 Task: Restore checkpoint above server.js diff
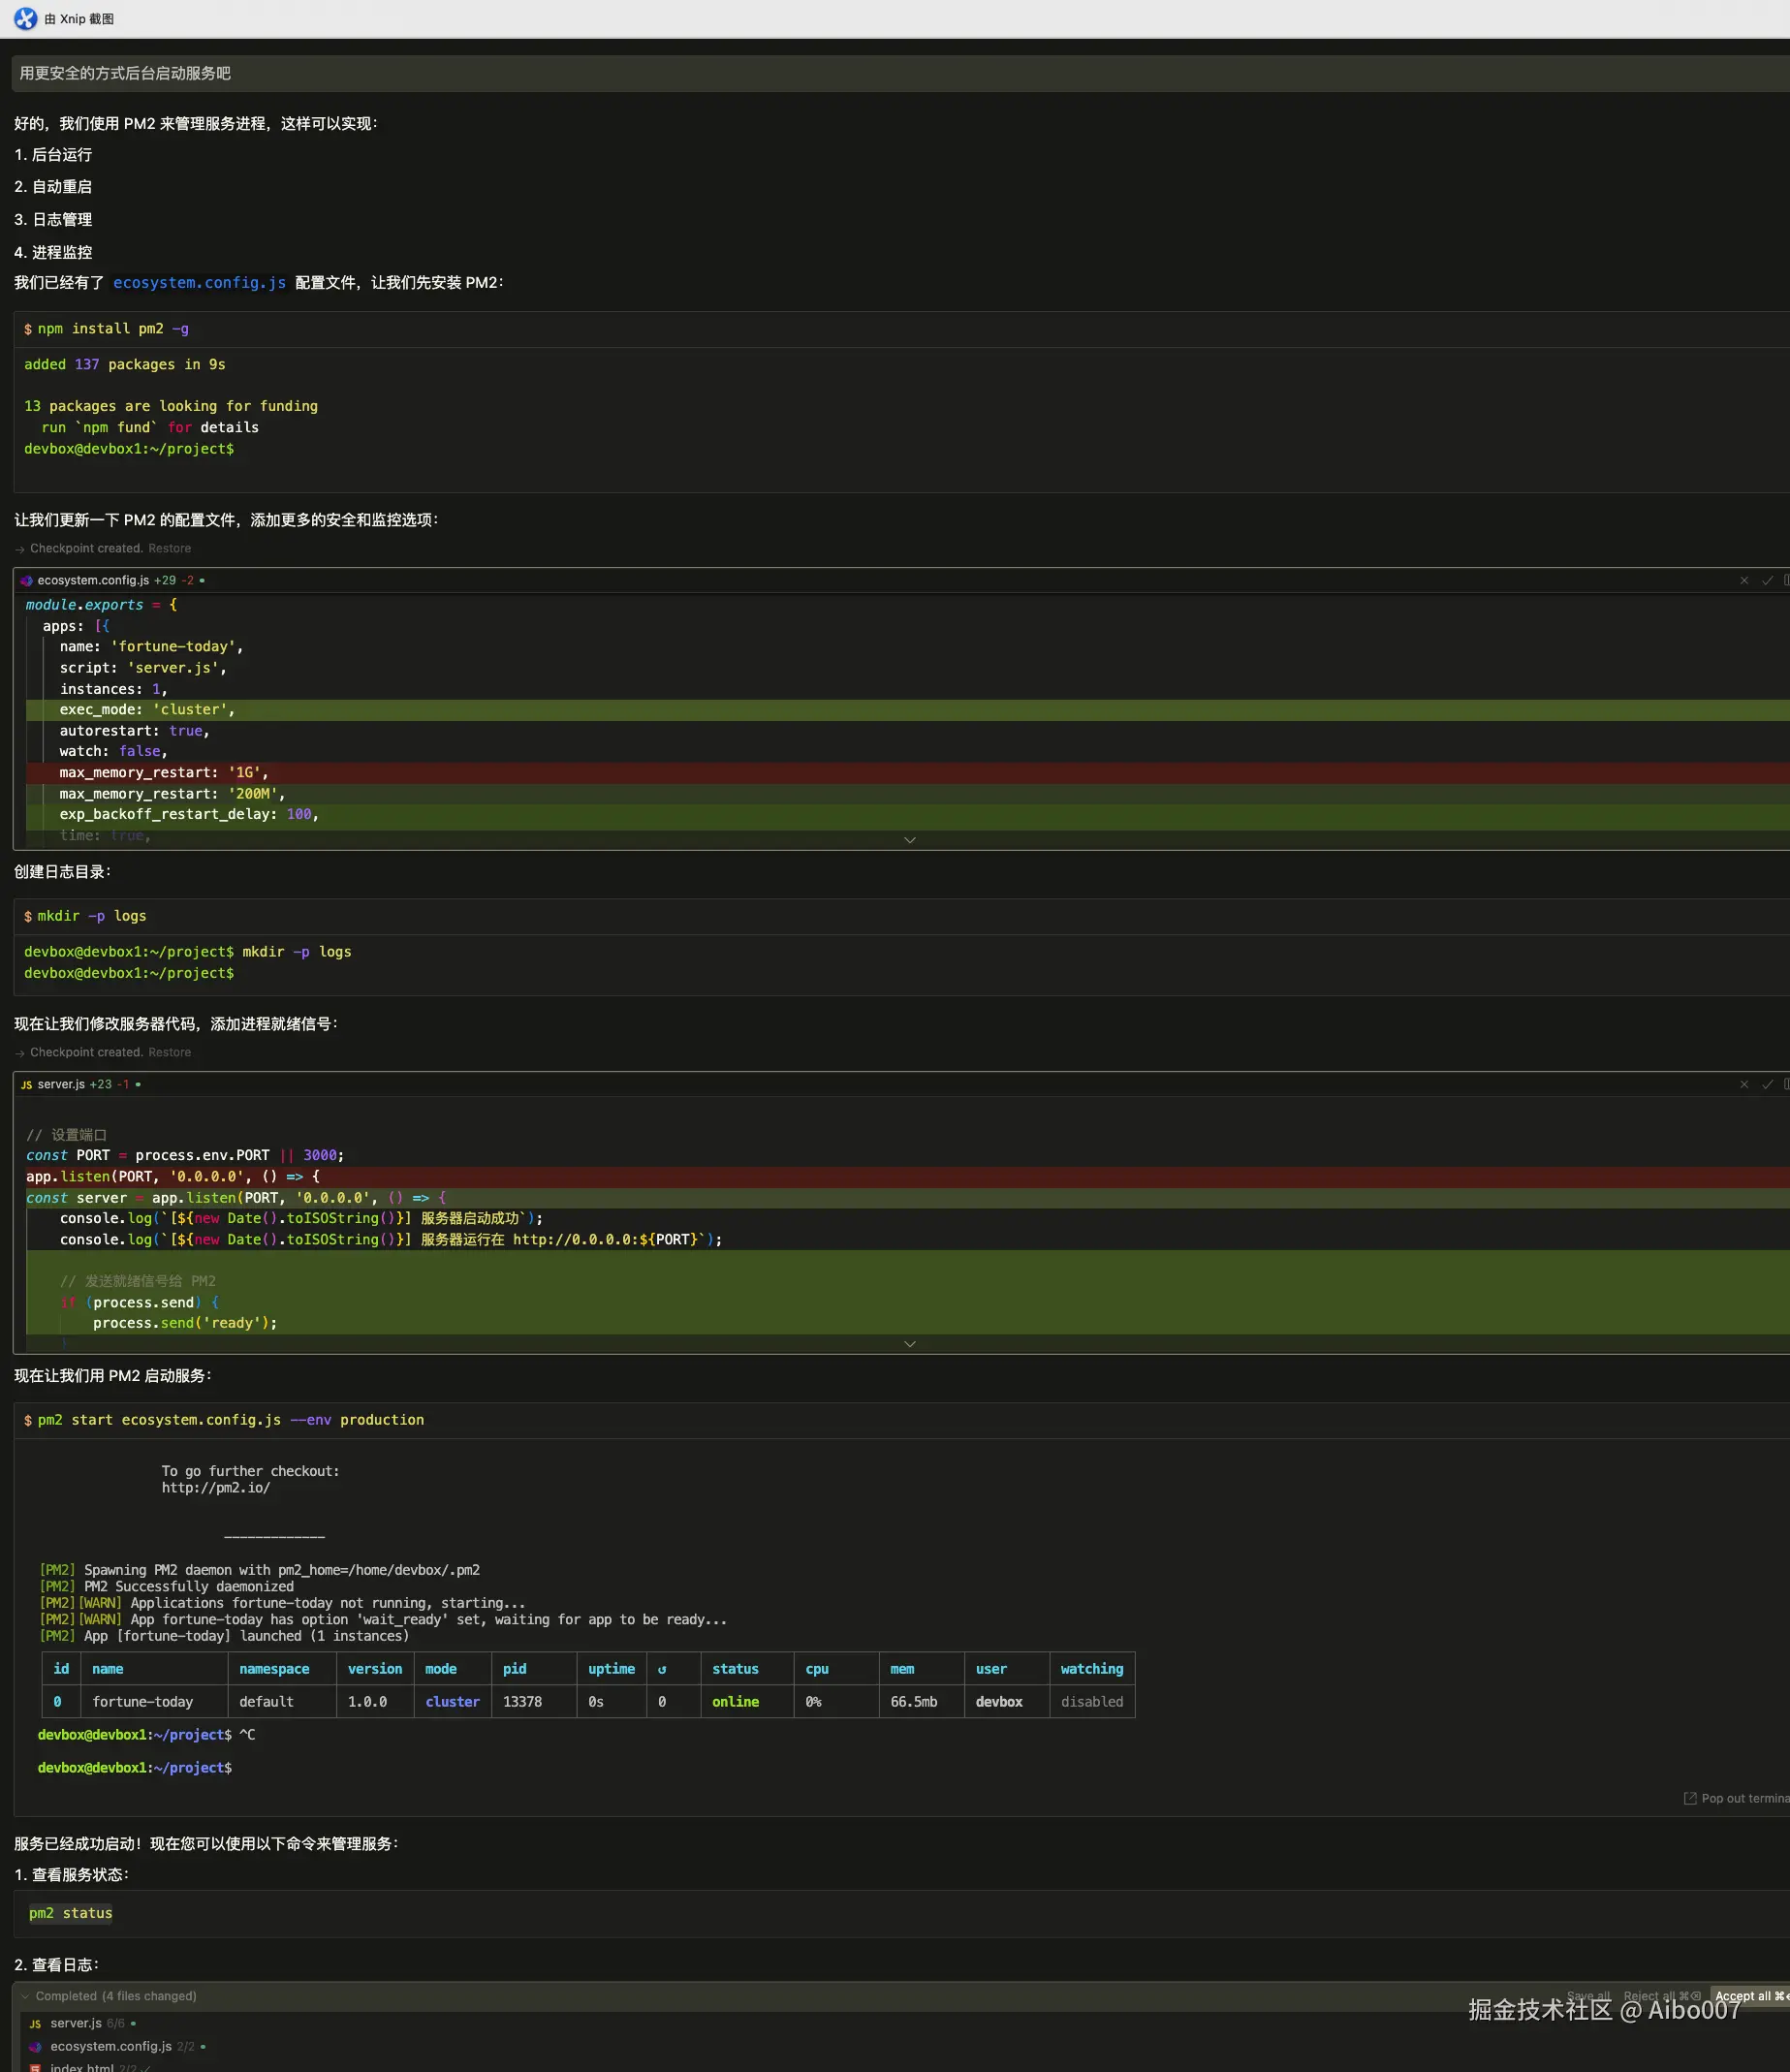(x=169, y=1052)
